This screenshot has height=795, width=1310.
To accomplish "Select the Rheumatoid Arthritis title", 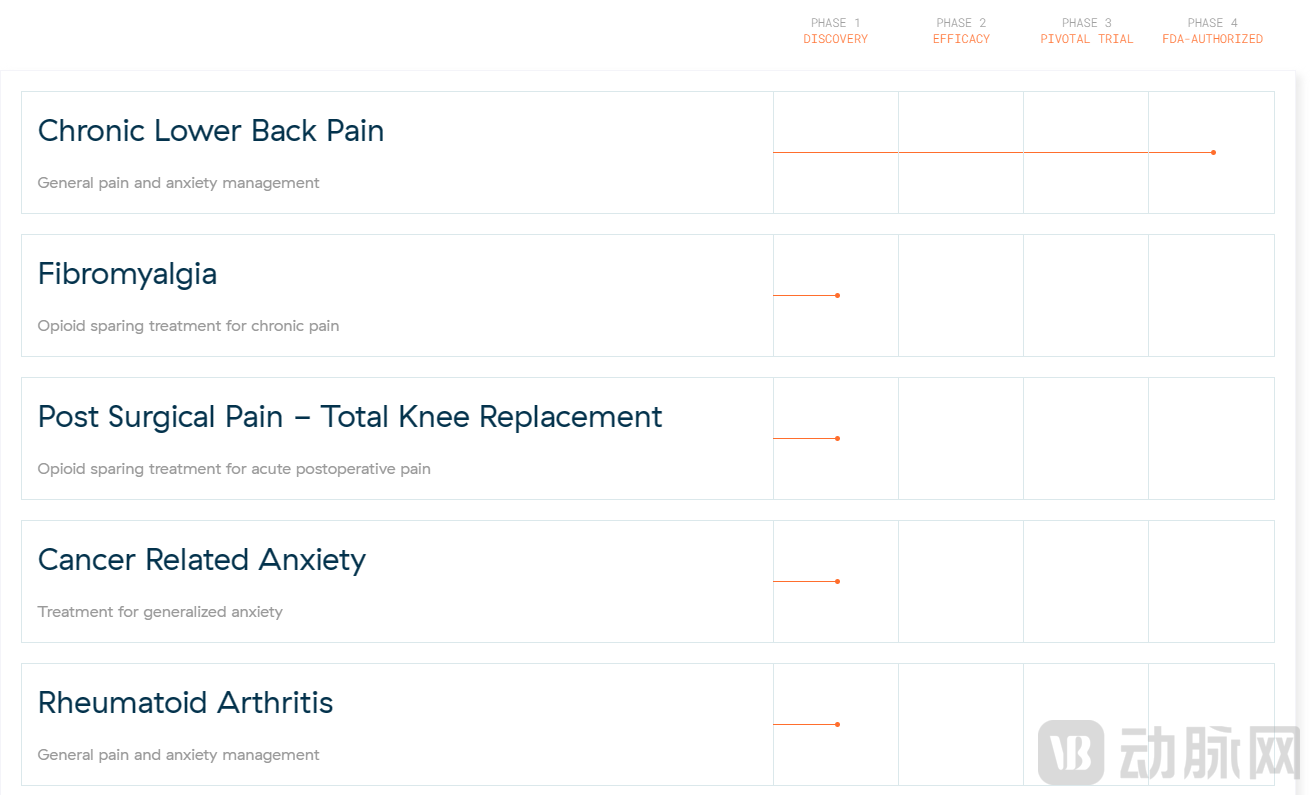I will [x=185, y=703].
